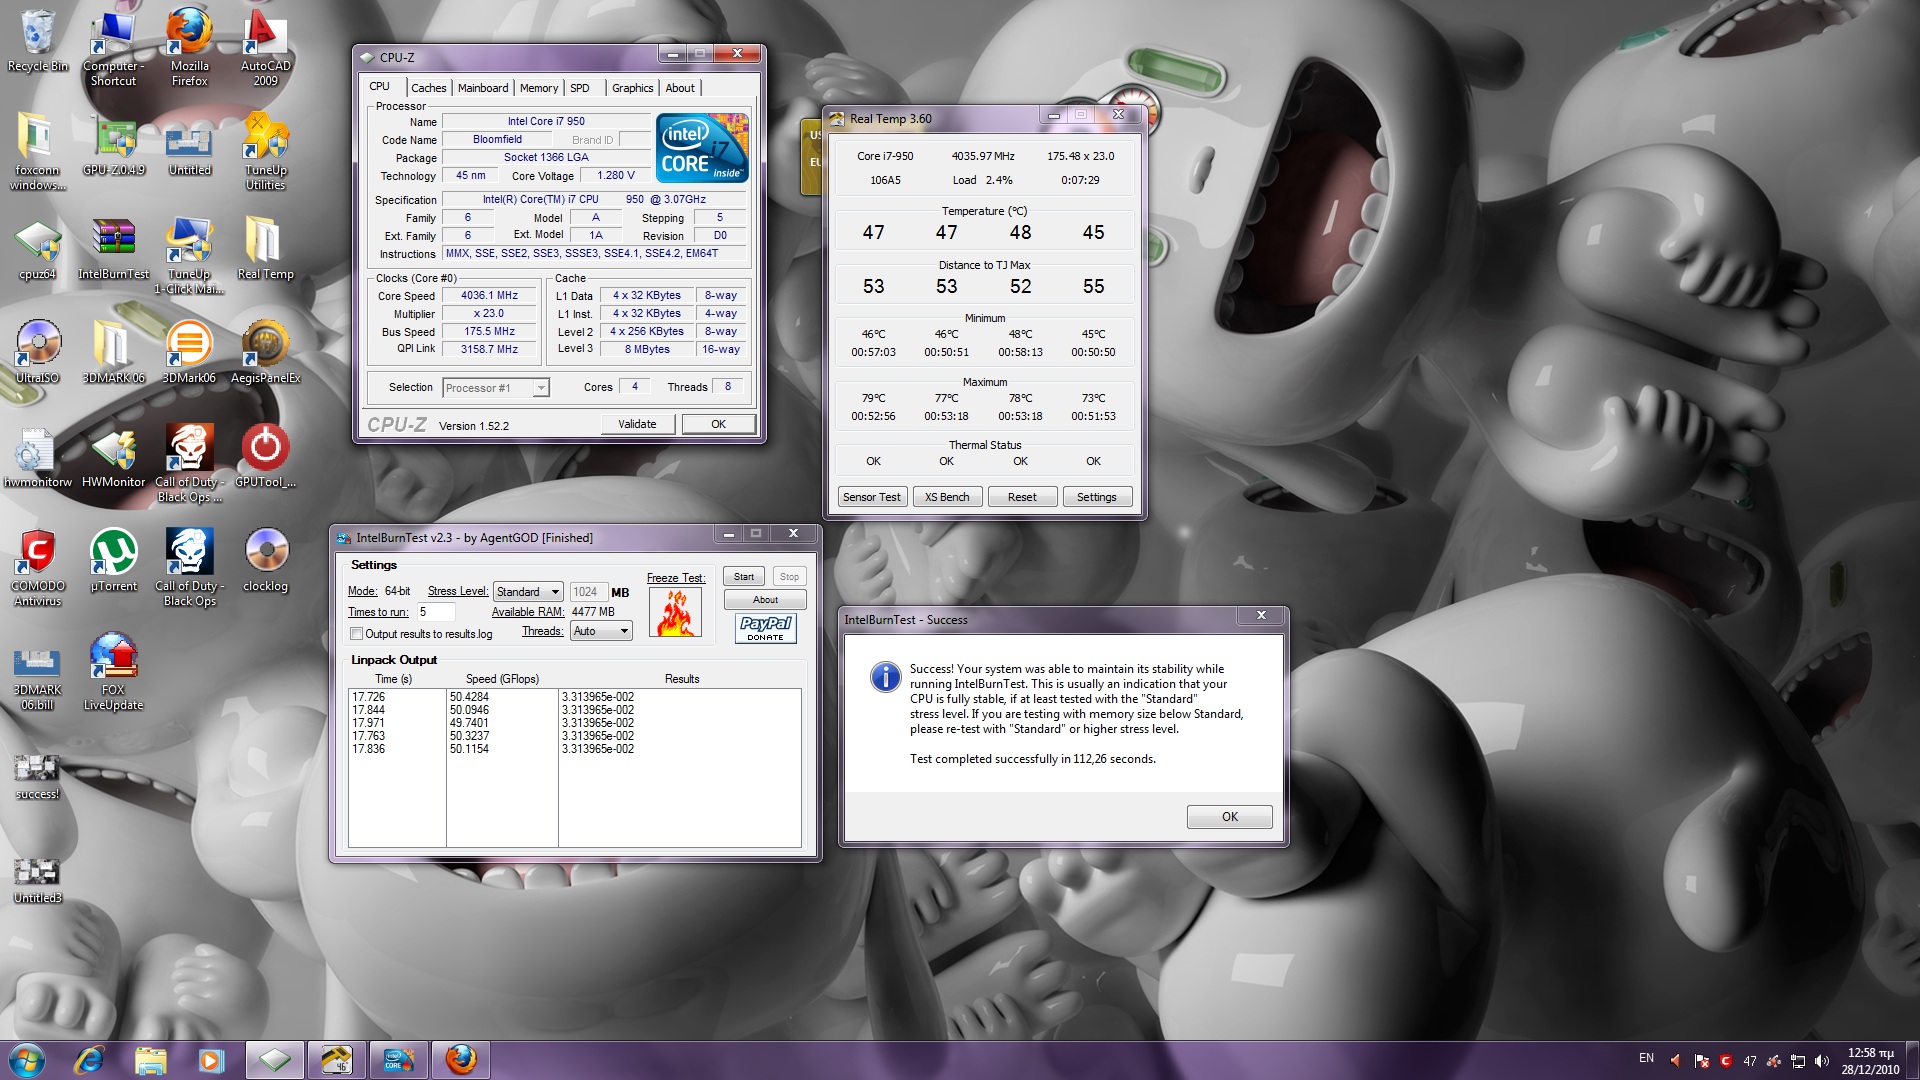Launch UltraISO from the desktop

[38, 351]
